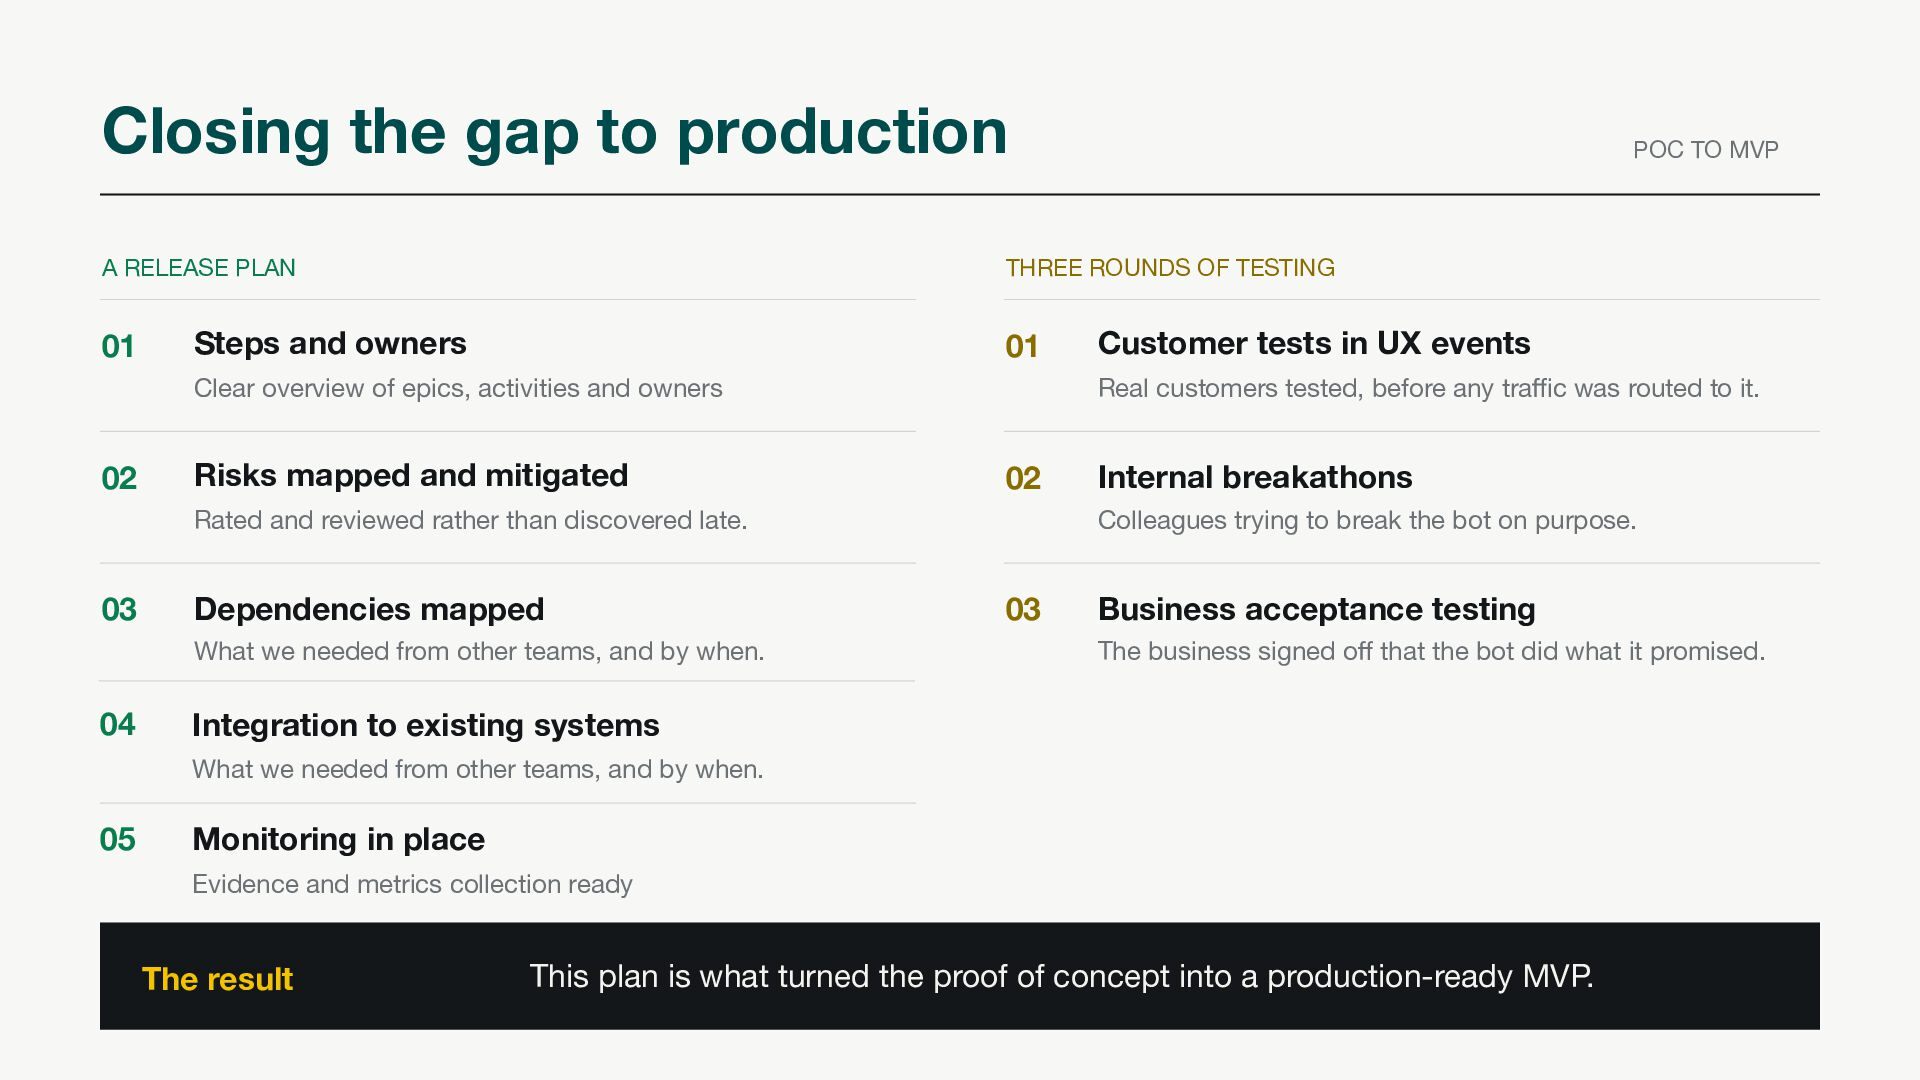Click the slide title 'Closing the gap to production'
The height and width of the screenshot is (1080, 1920).
[x=555, y=133]
